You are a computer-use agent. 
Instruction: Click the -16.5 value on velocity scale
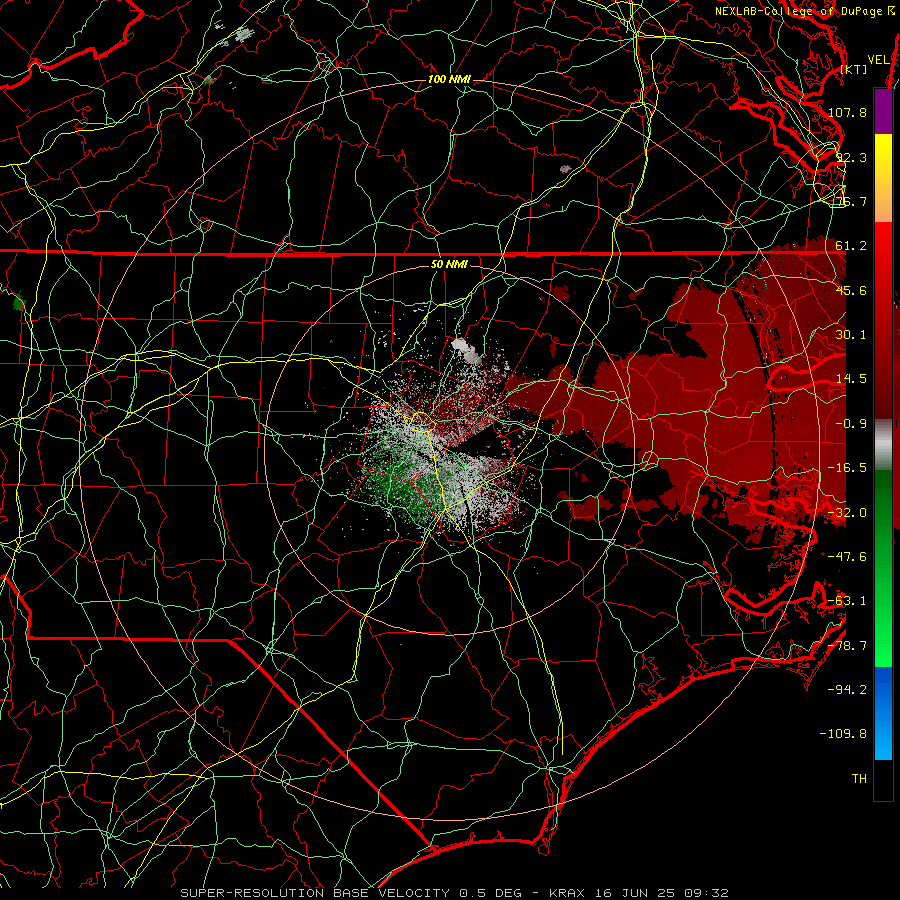[847, 468]
